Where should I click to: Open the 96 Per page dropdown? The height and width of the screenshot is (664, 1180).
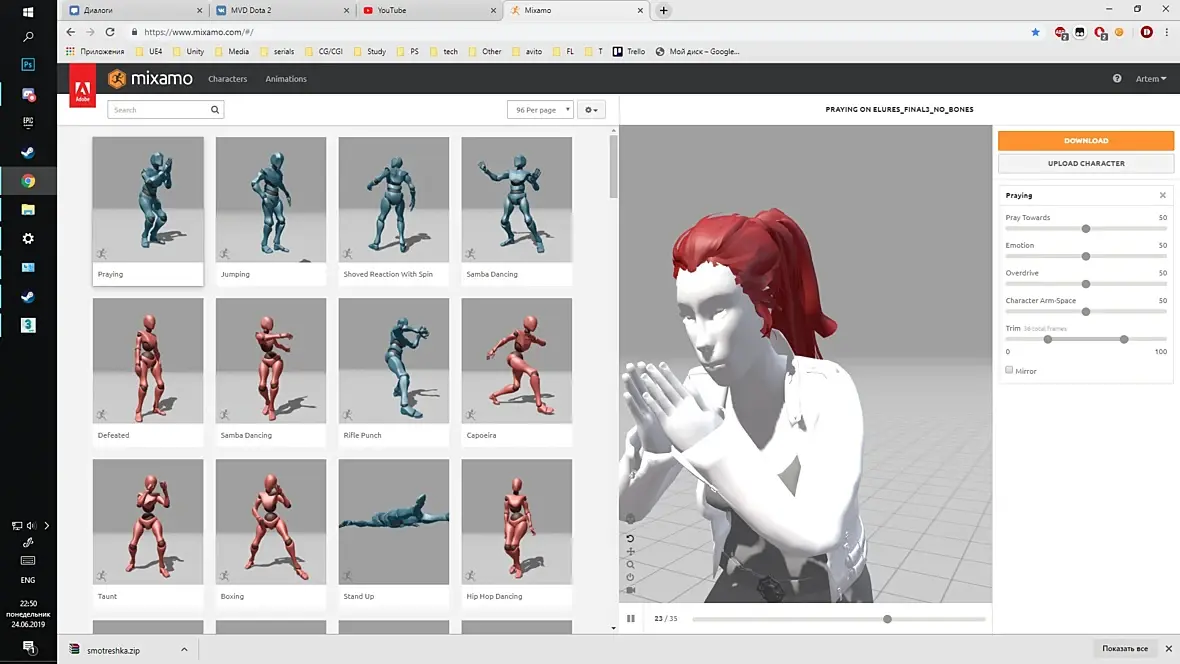click(540, 110)
